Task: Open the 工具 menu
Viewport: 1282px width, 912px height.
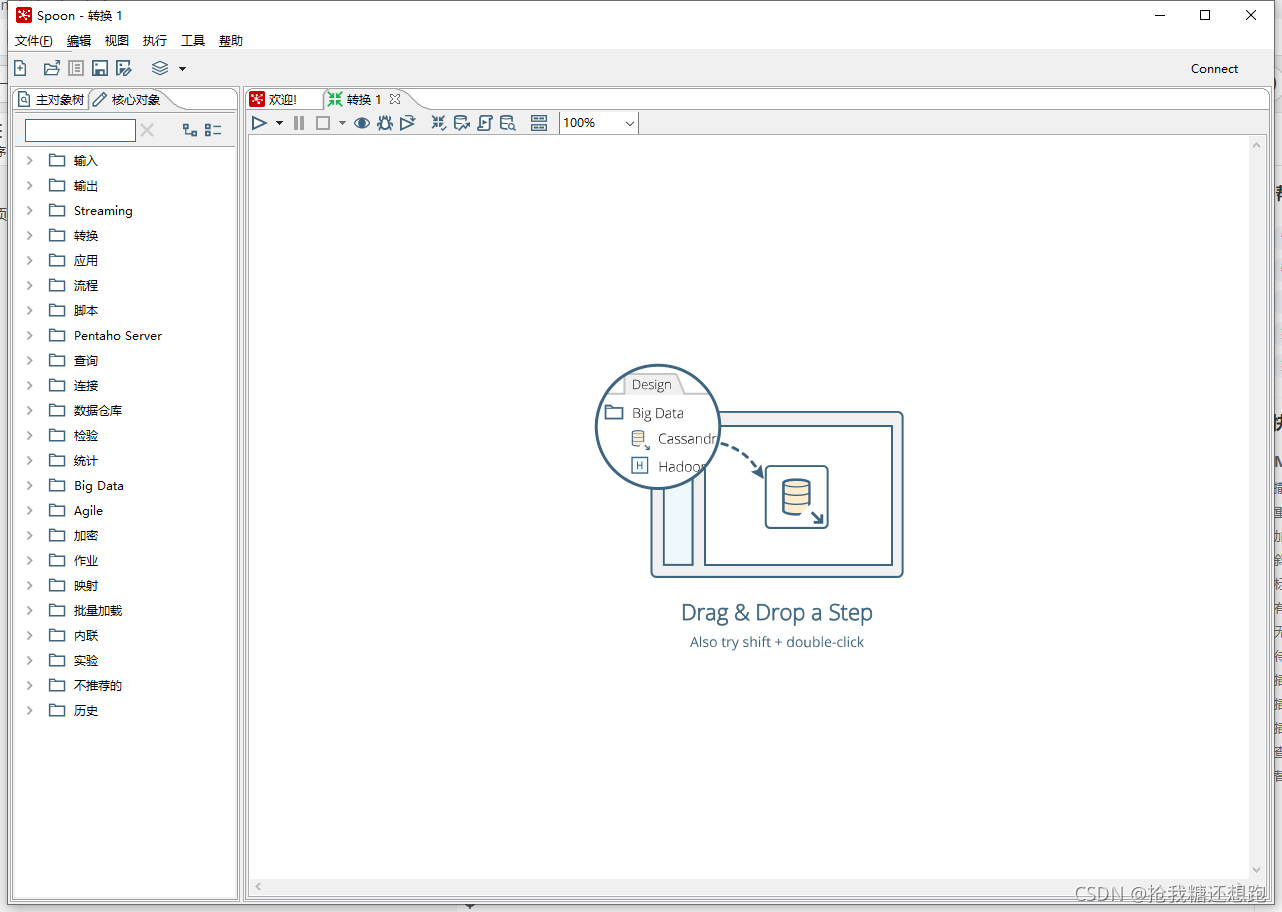Action: tap(193, 41)
